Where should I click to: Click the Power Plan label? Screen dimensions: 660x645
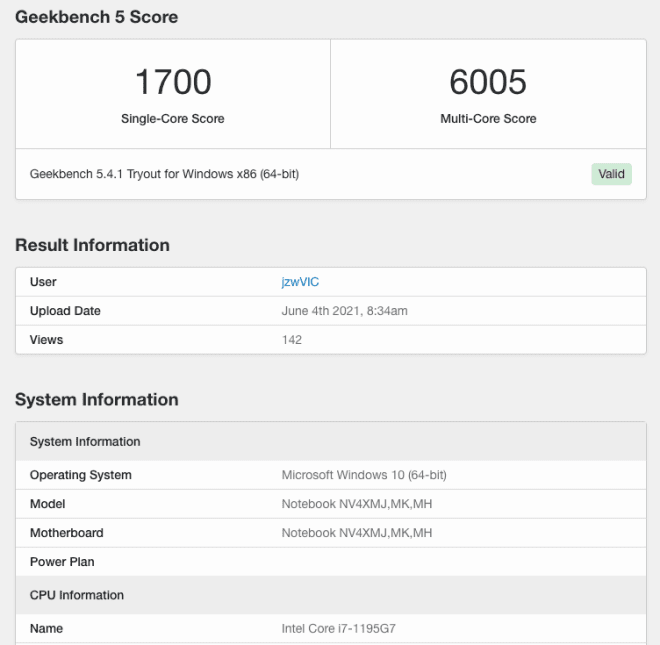point(62,562)
